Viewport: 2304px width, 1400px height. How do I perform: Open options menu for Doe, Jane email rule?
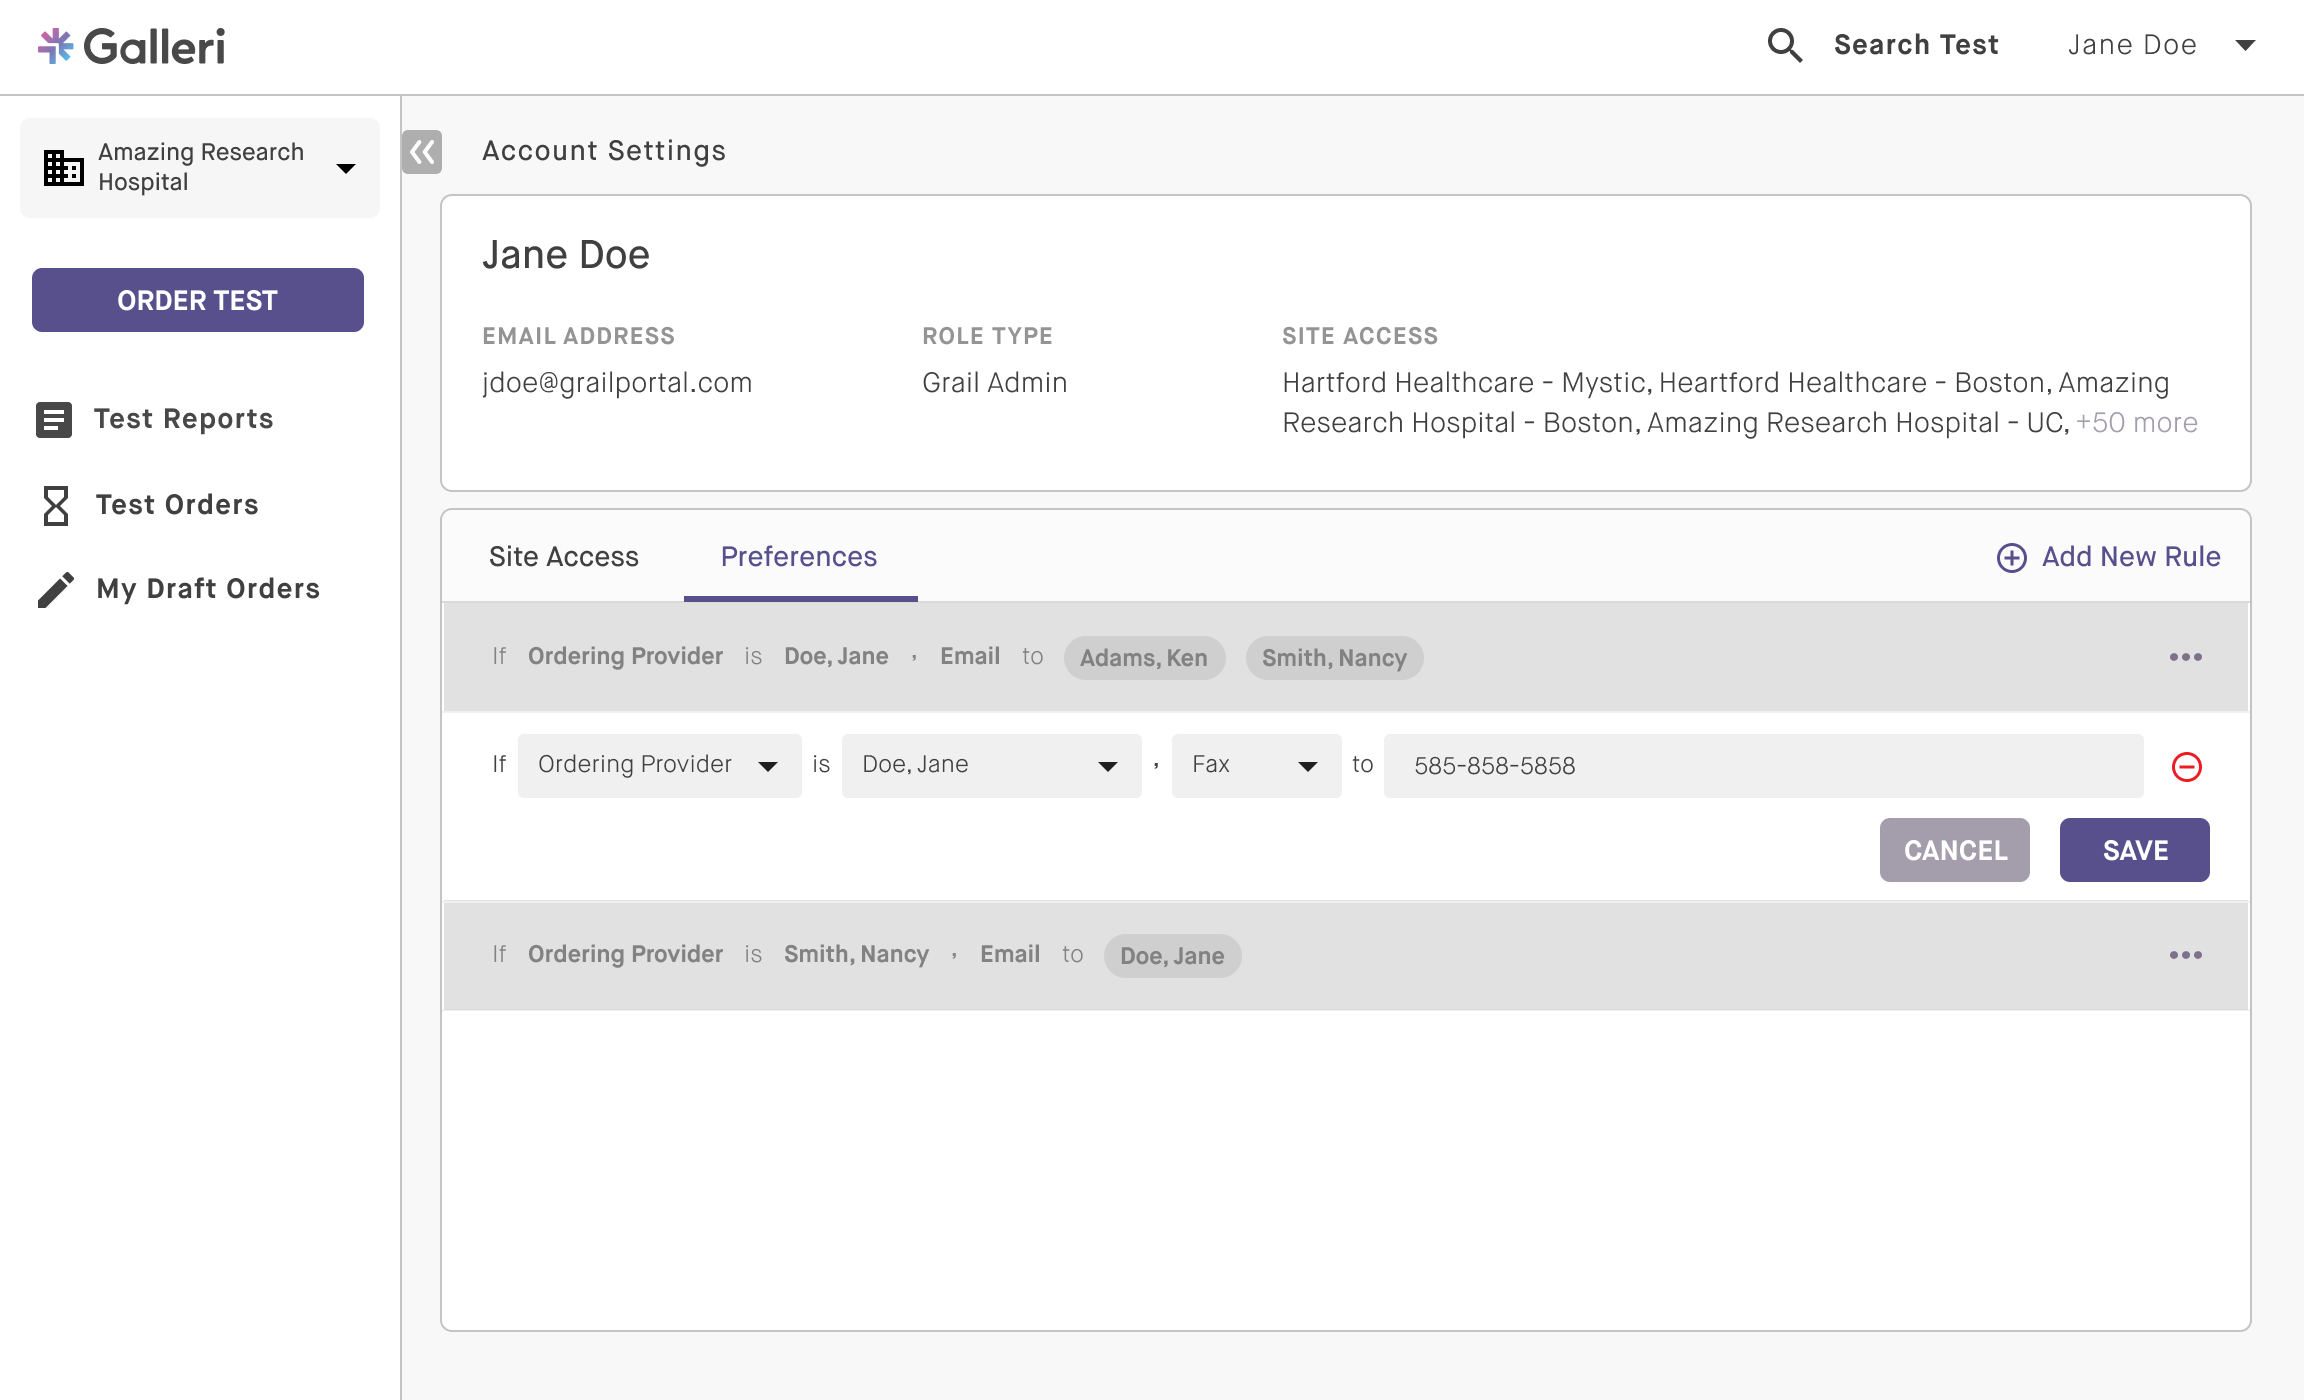[2185, 657]
